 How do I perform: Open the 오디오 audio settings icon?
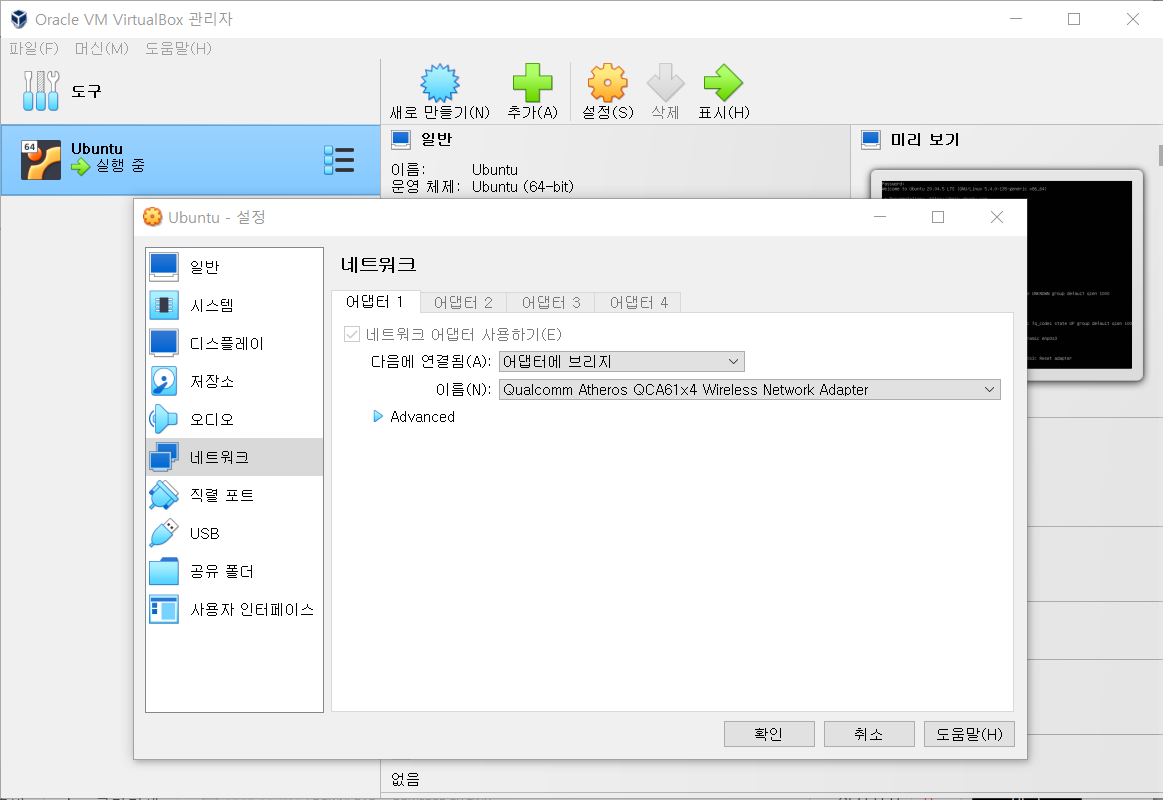click(163, 418)
